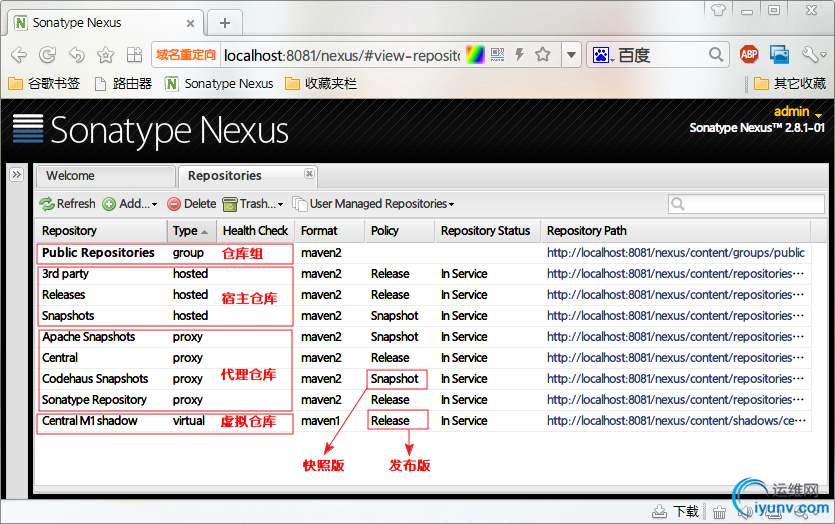Click the Delete repository button
Screen dimensions: 835x524
(192, 204)
